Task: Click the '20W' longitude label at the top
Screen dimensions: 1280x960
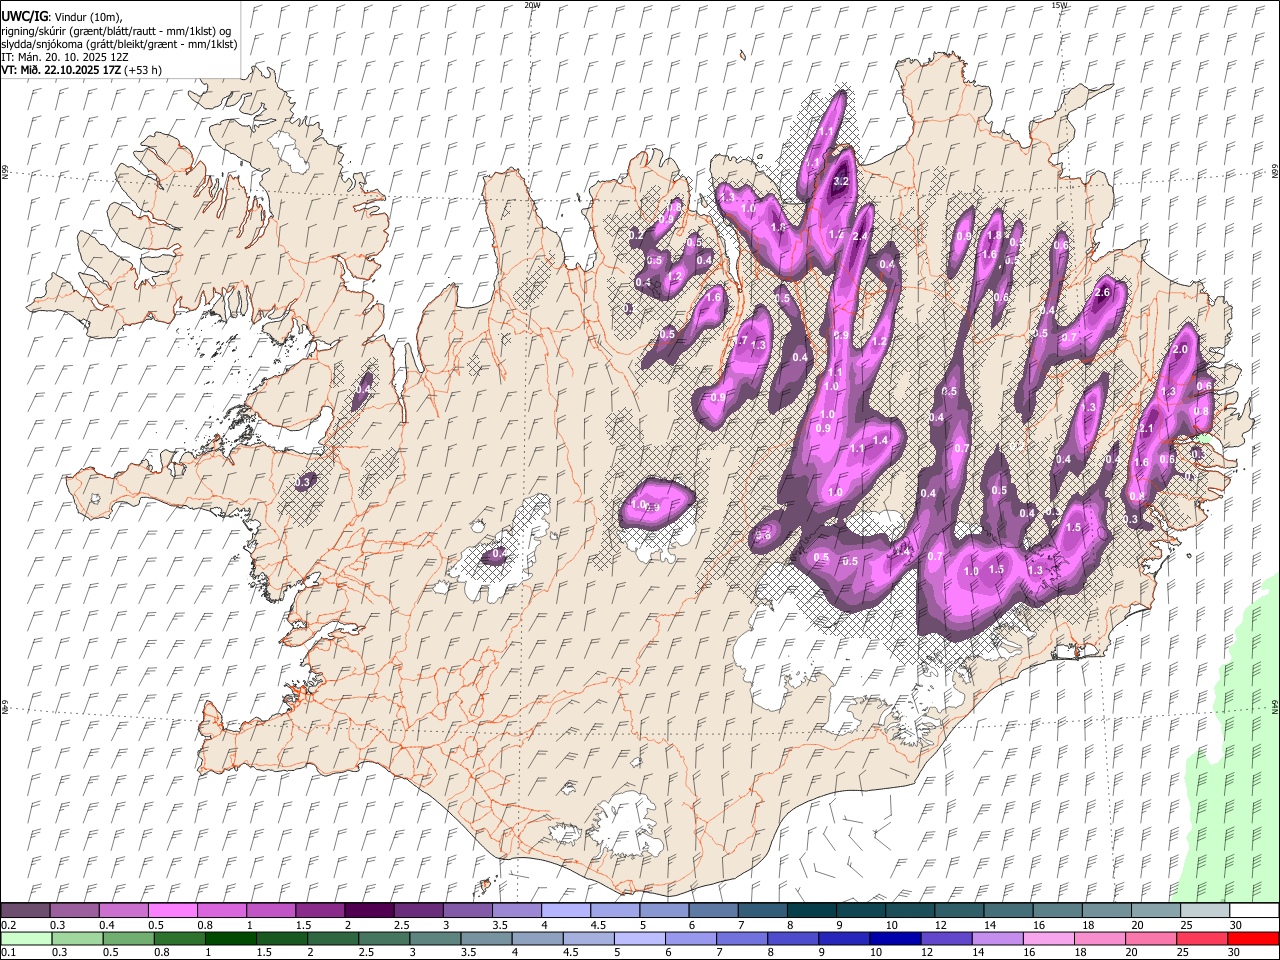Action: click(x=532, y=5)
